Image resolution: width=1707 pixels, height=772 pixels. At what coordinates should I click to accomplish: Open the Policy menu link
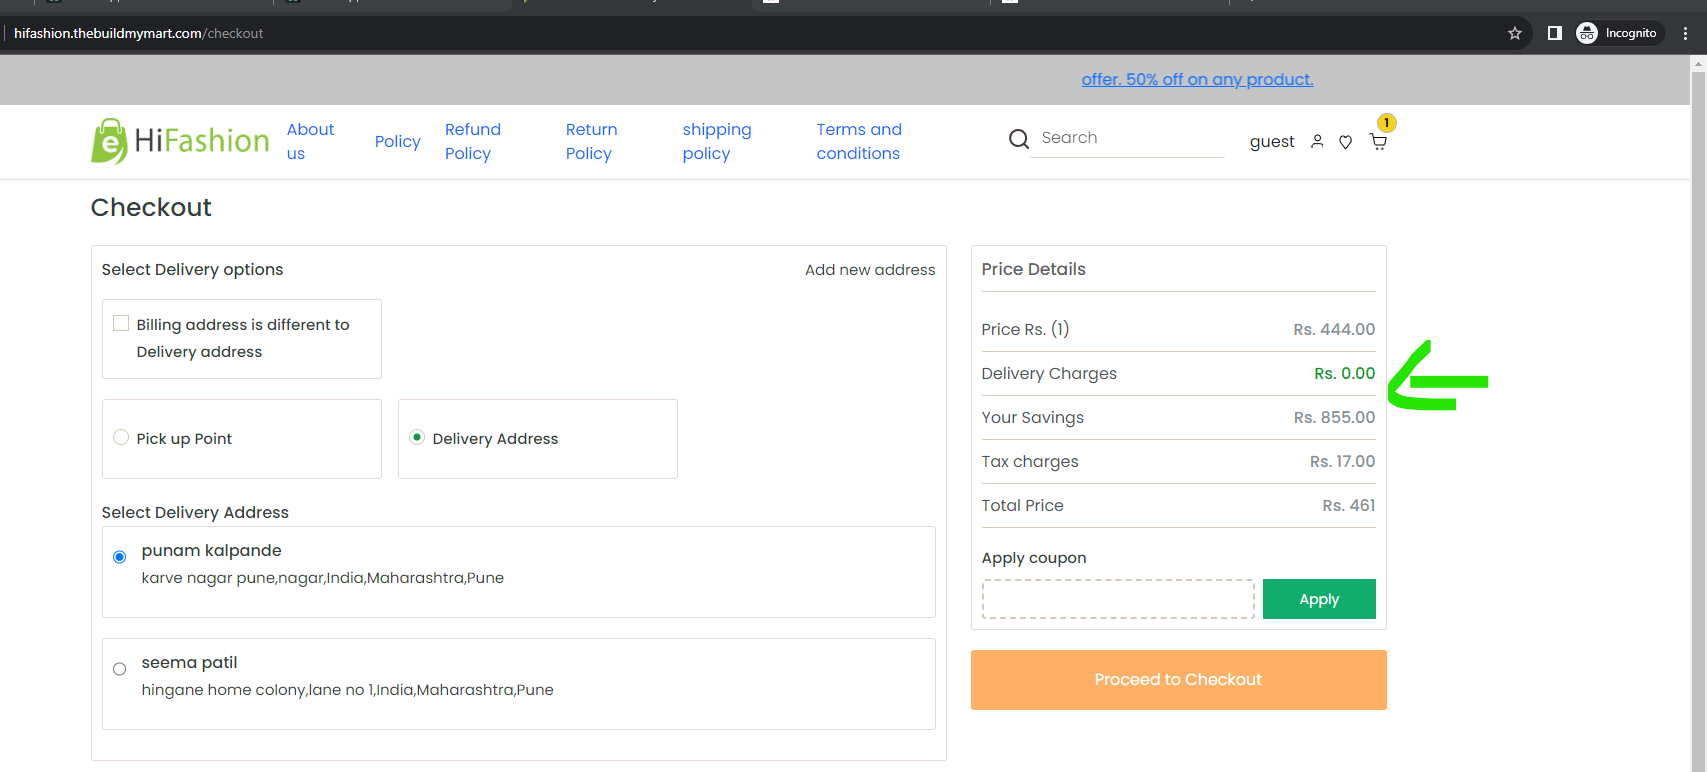pyautogui.click(x=397, y=141)
